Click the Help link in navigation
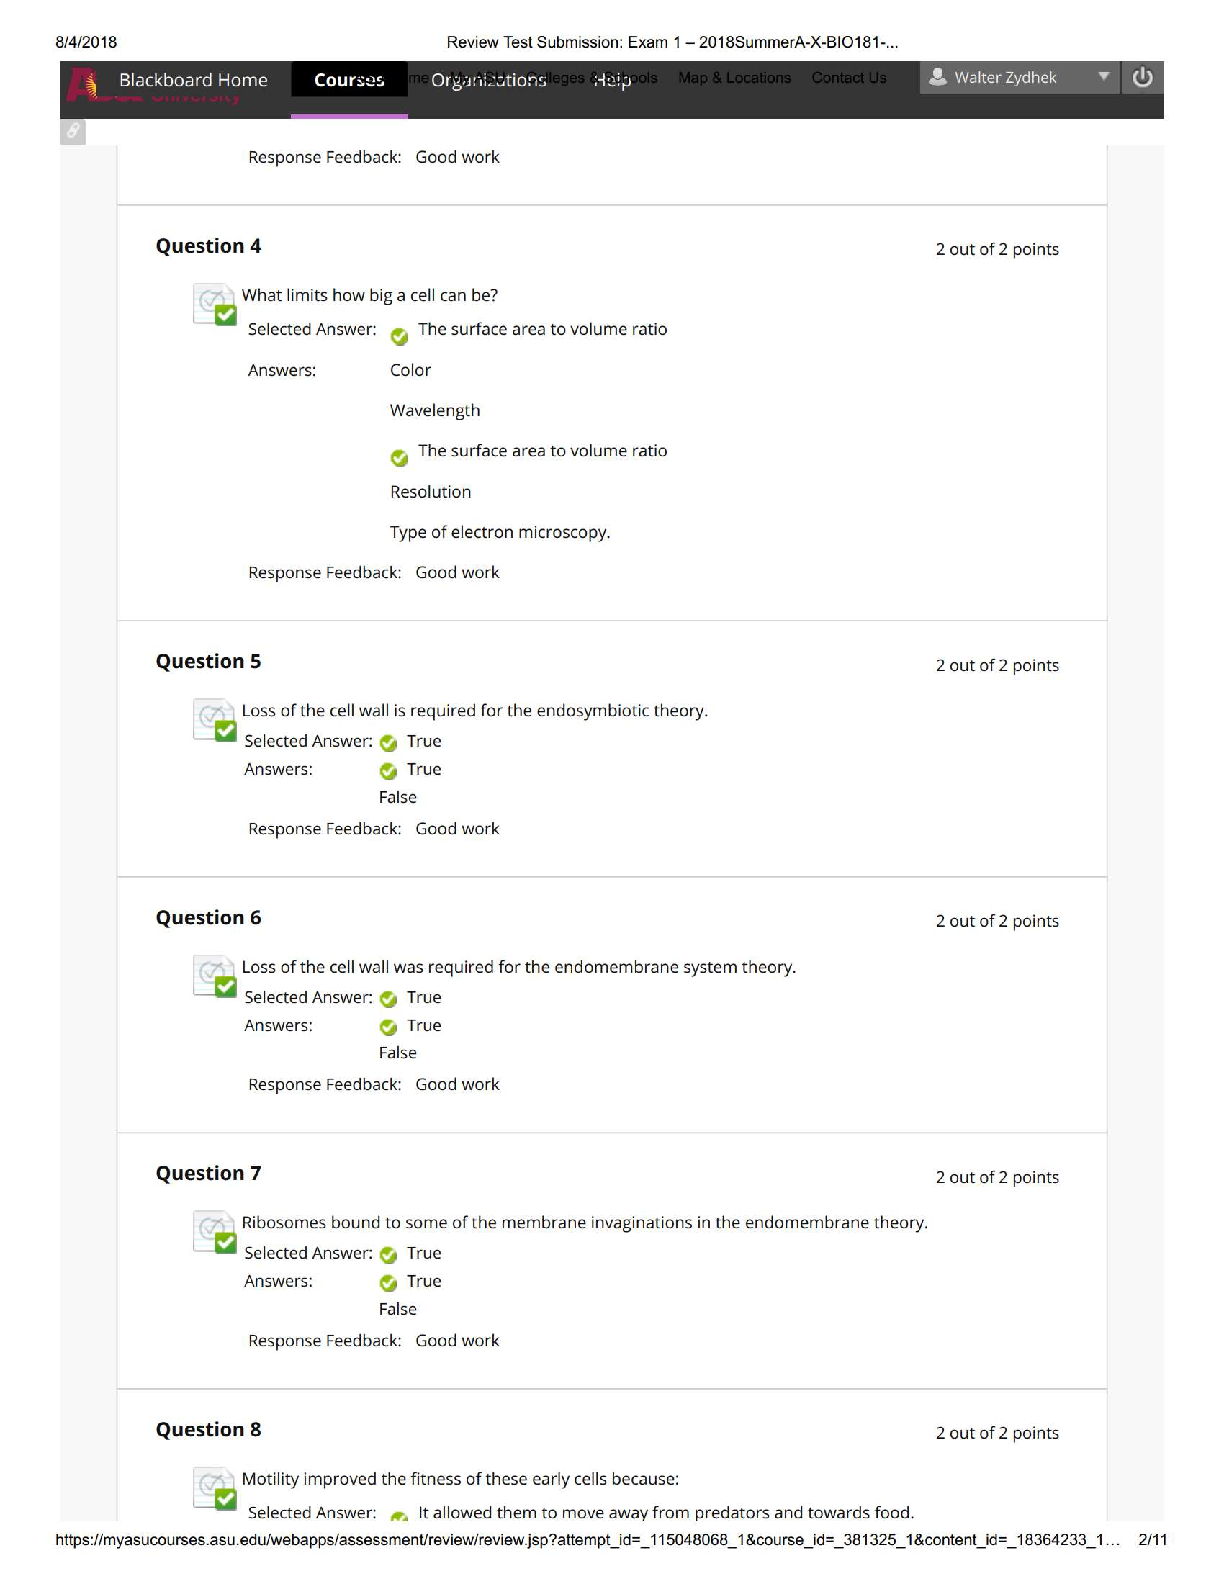Screen dimensions: 1224x1584 pos(612,80)
